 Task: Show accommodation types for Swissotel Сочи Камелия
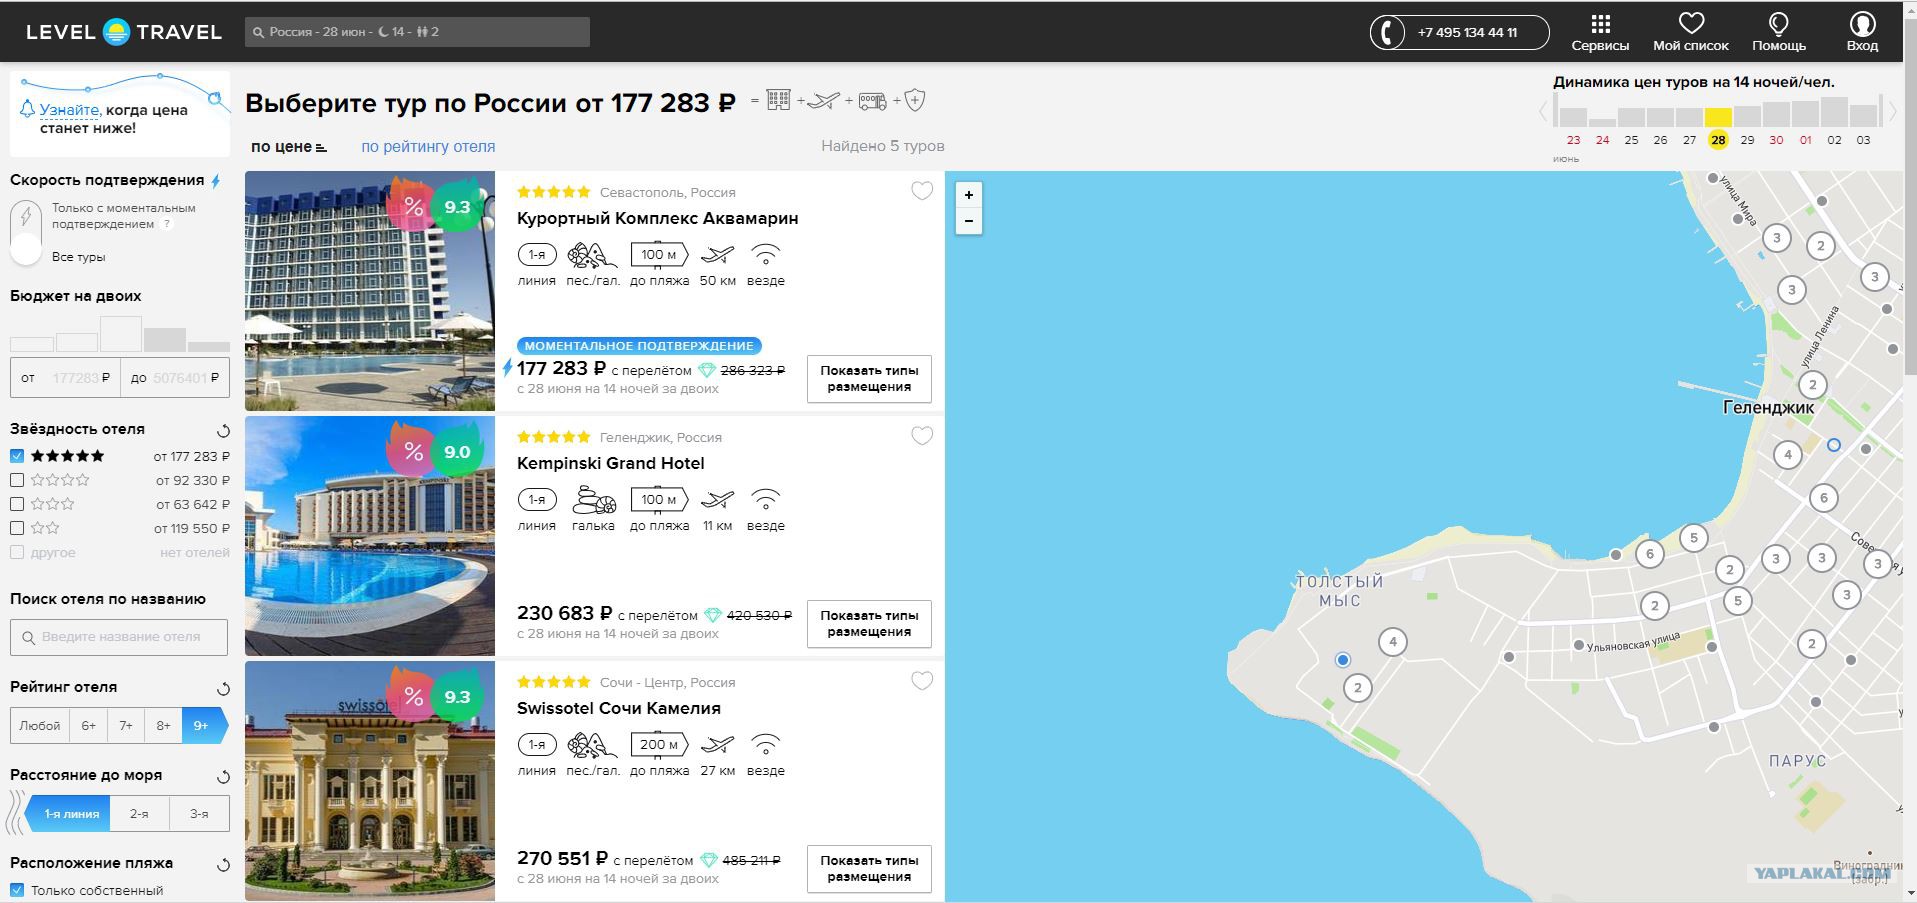click(869, 869)
